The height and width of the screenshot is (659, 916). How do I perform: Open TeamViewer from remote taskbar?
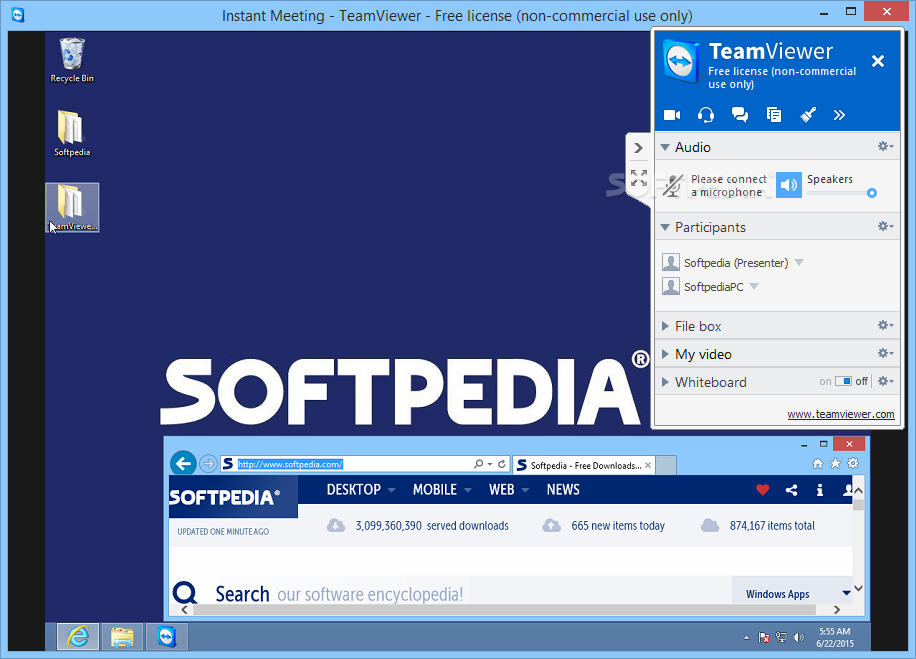[167, 637]
